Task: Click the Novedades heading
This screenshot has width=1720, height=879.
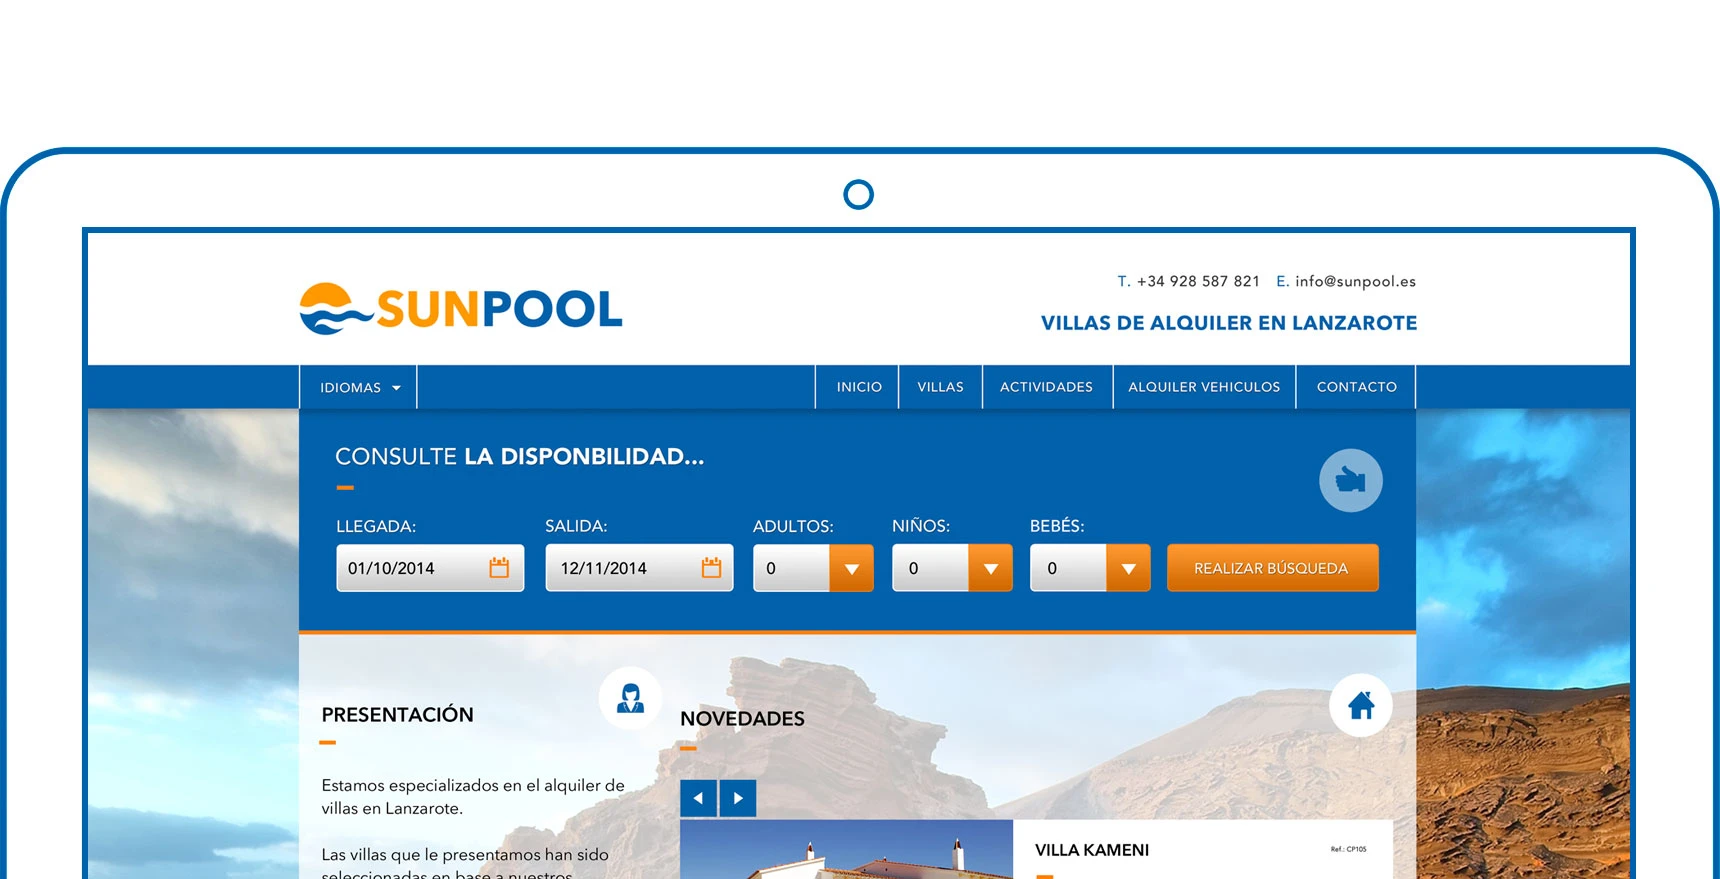Action: pyautogui.click(x=742, y=719)
